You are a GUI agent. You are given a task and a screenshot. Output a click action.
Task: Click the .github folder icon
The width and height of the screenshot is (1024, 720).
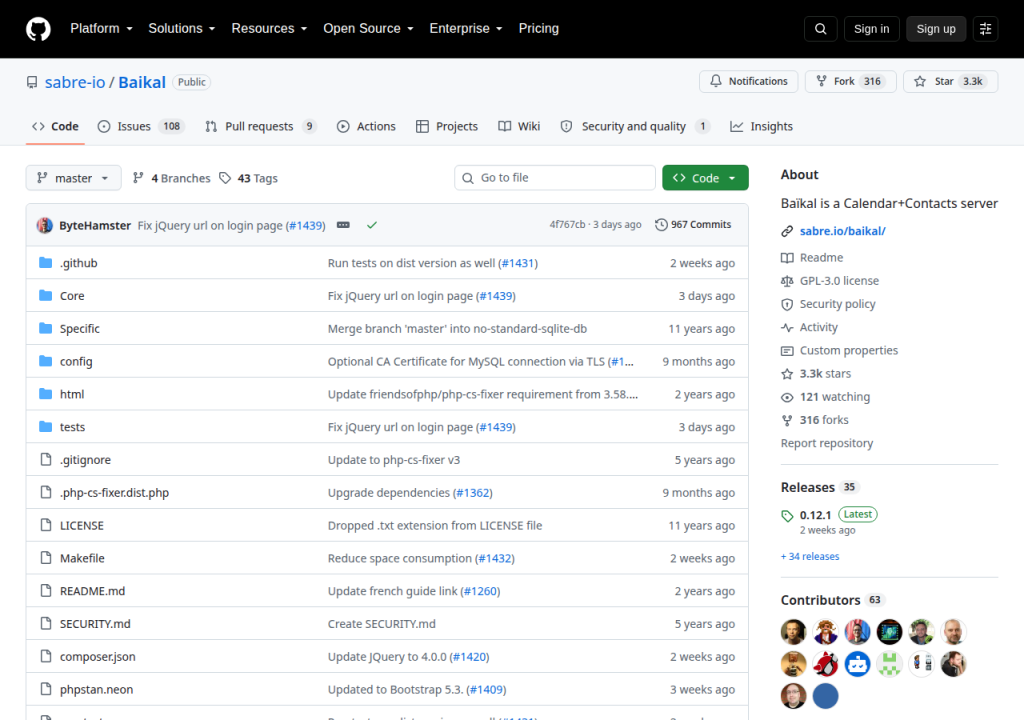(x=45, y=263)
